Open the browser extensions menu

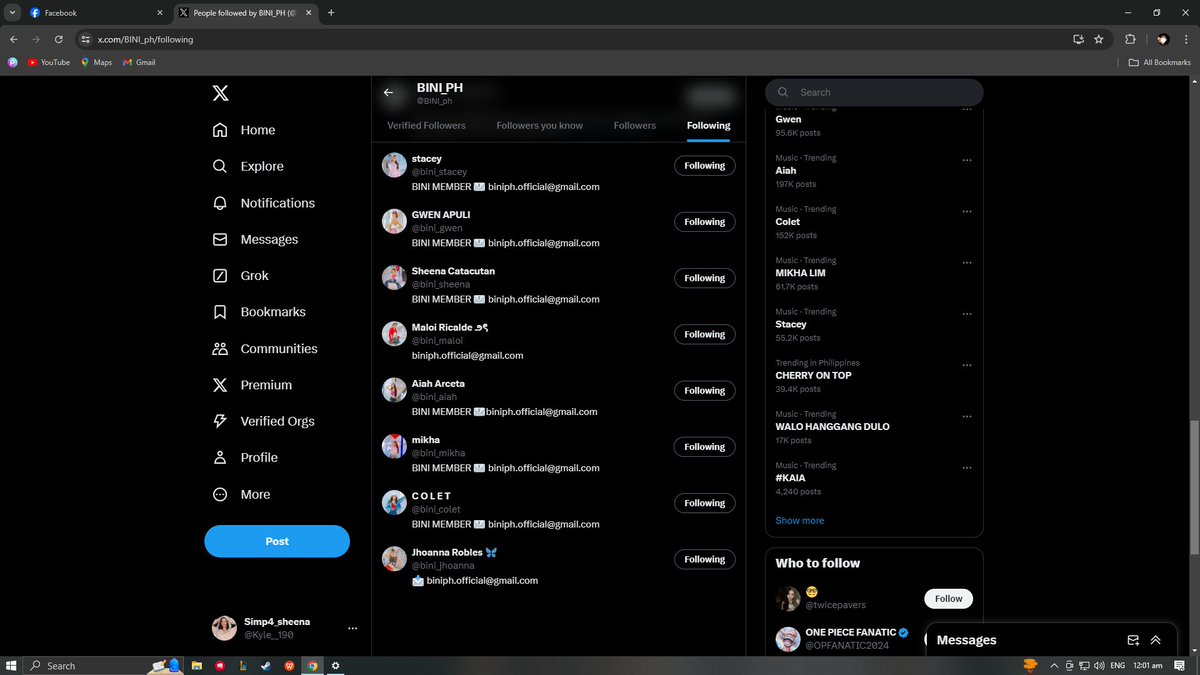(1130, 39)
